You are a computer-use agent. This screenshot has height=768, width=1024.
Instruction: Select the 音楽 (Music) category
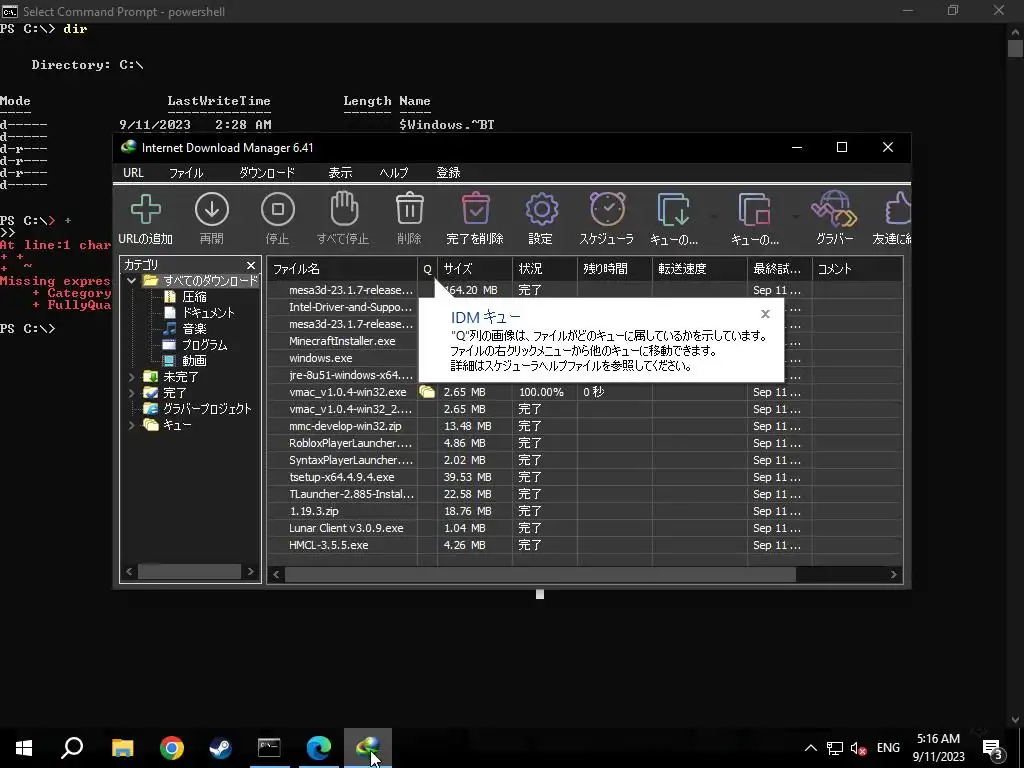point(195,328)
